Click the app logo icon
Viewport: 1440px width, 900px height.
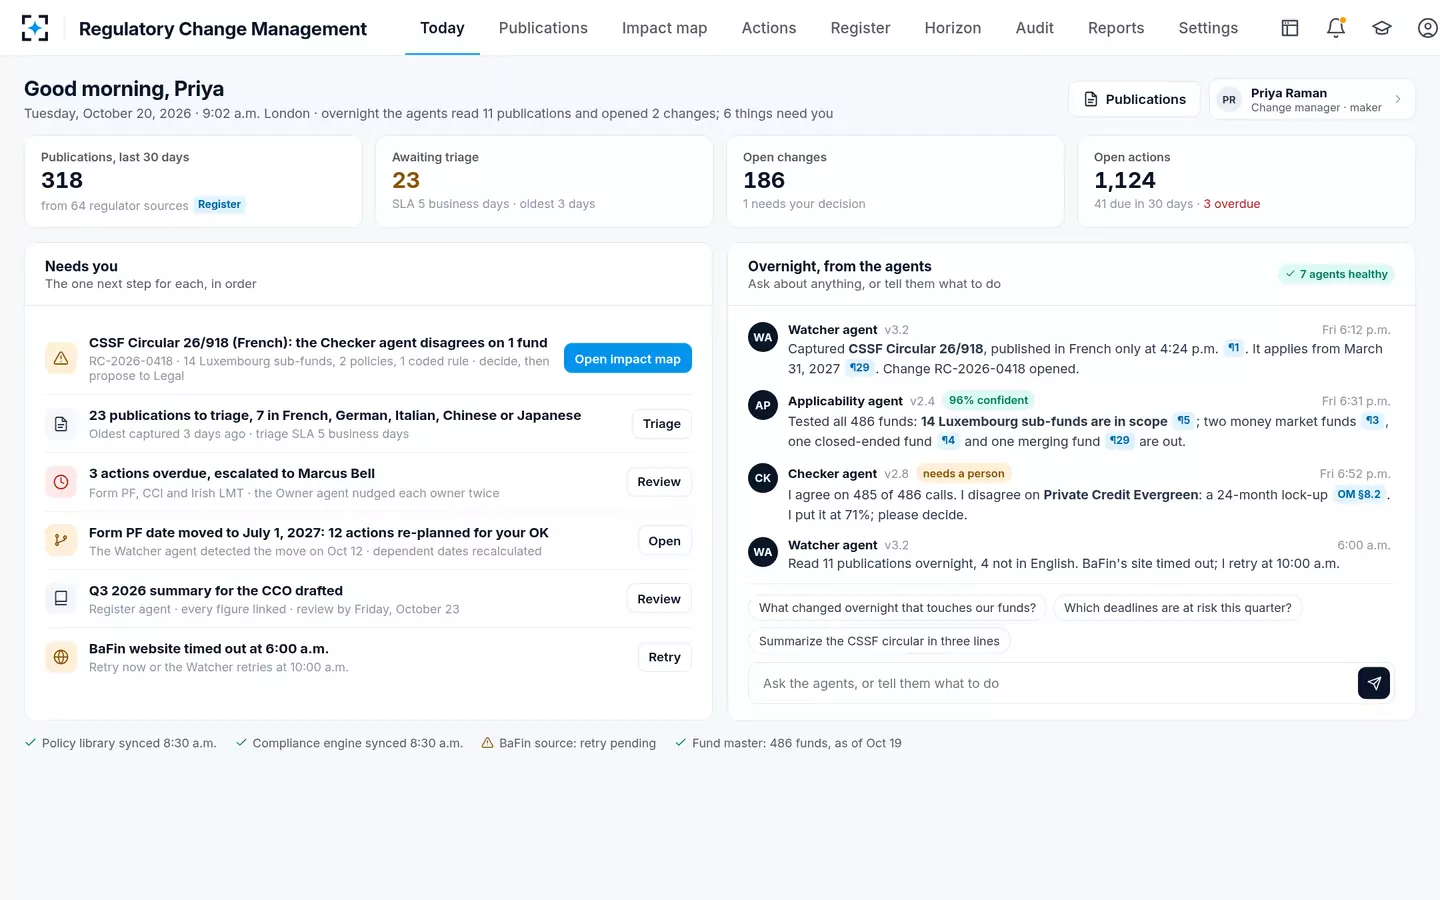35,28
